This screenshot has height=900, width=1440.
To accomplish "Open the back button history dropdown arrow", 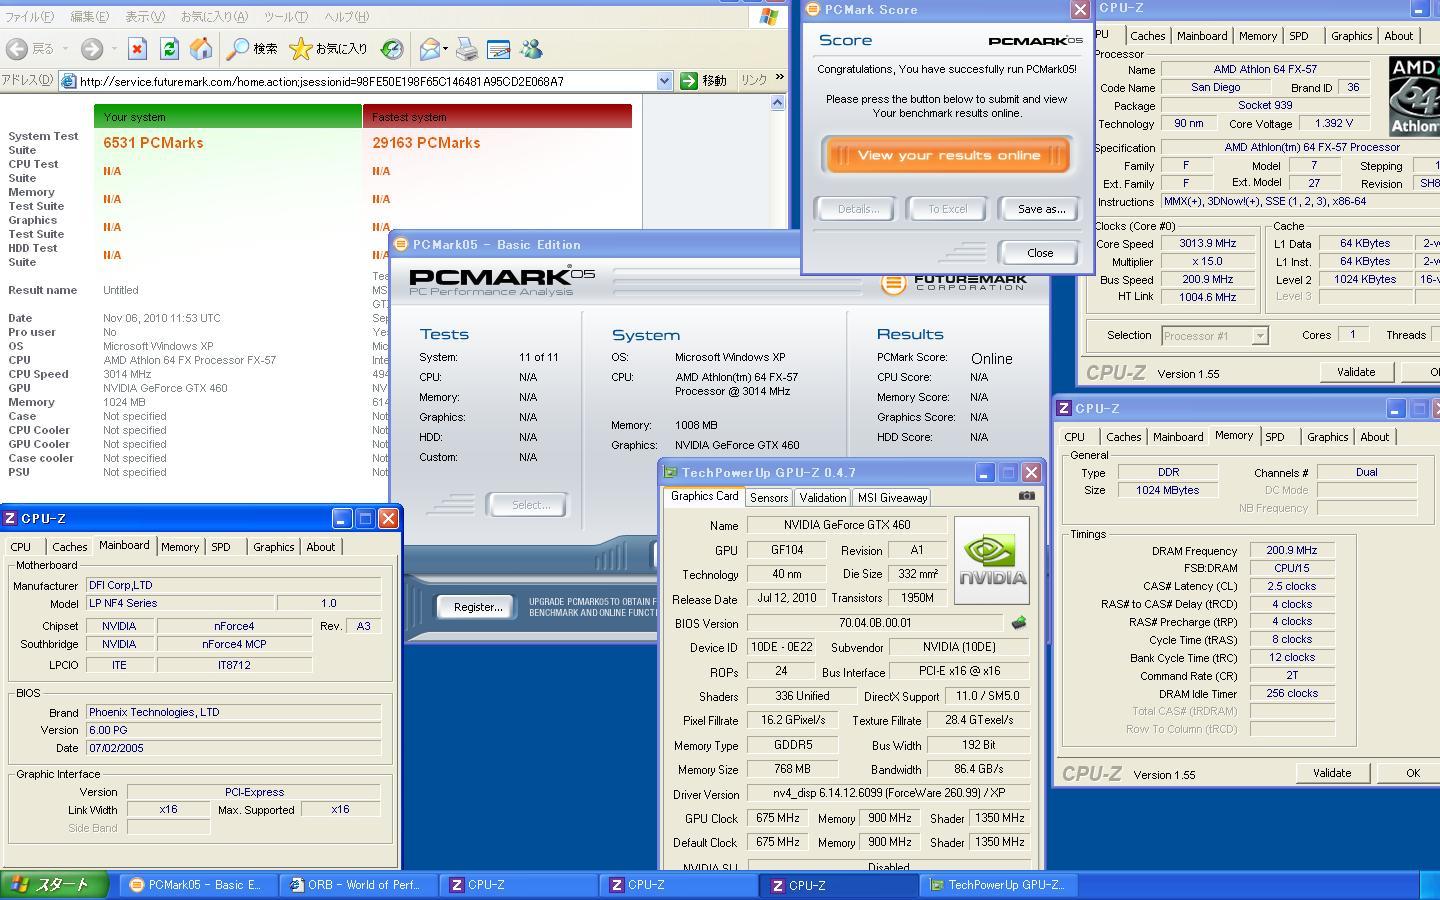I will point(65,49).
